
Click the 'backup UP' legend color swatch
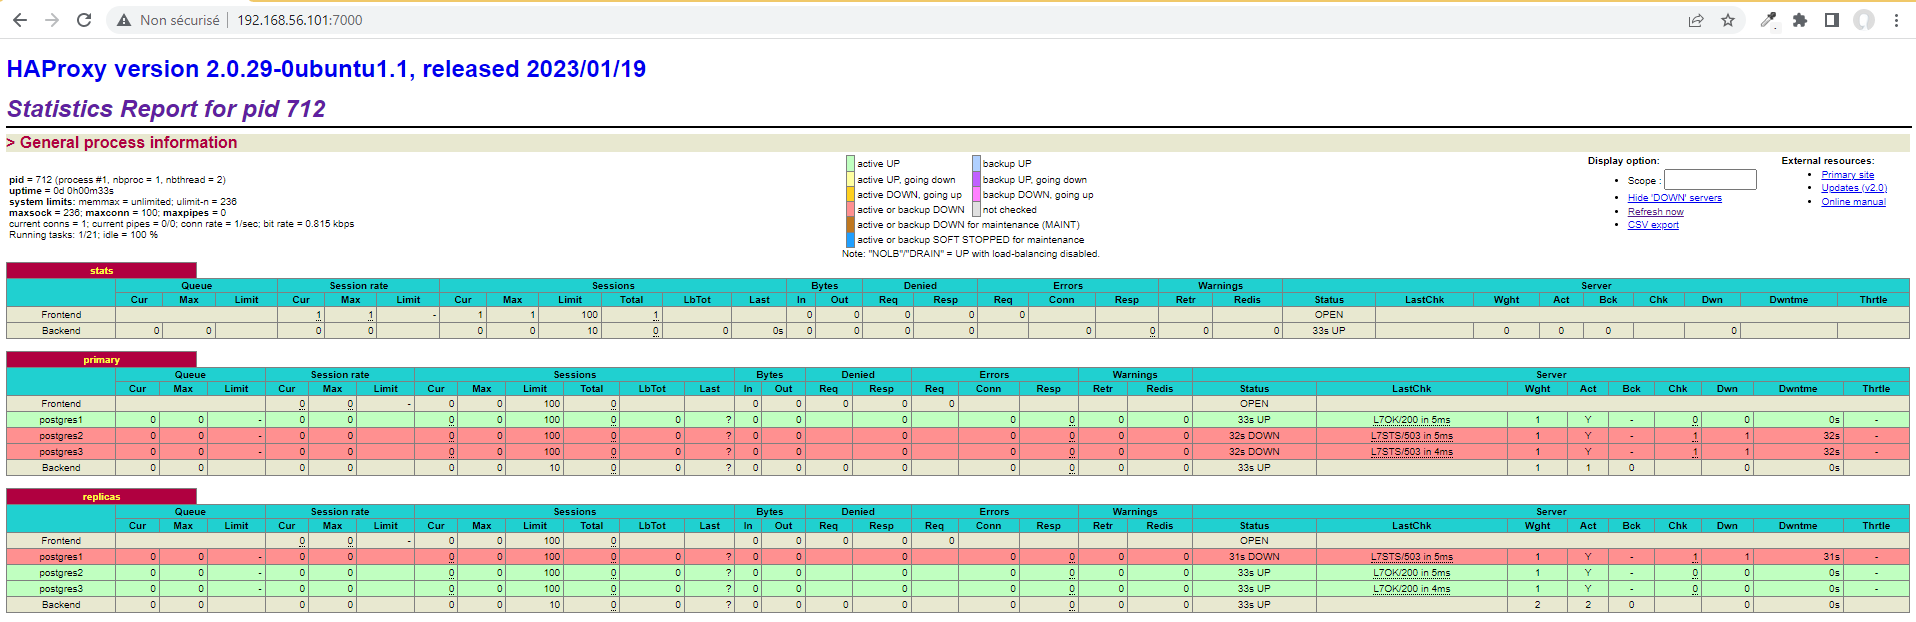976,164
